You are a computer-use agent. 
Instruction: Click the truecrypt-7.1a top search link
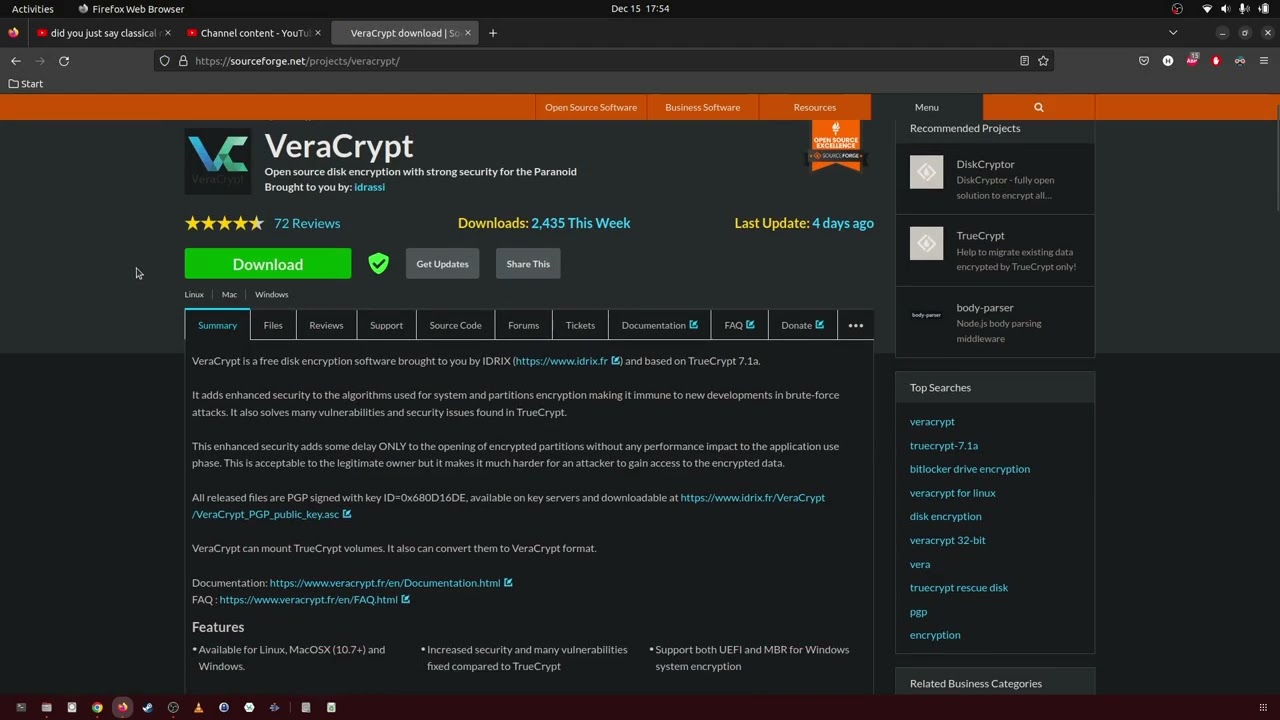coord(944,445)
